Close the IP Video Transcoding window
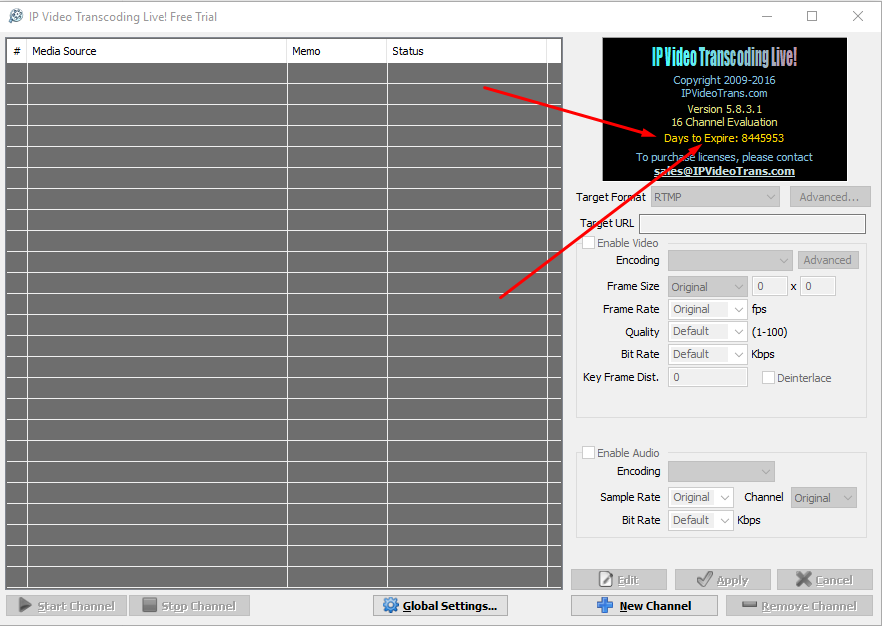The image size is (882, 626). tap(857, 16)
